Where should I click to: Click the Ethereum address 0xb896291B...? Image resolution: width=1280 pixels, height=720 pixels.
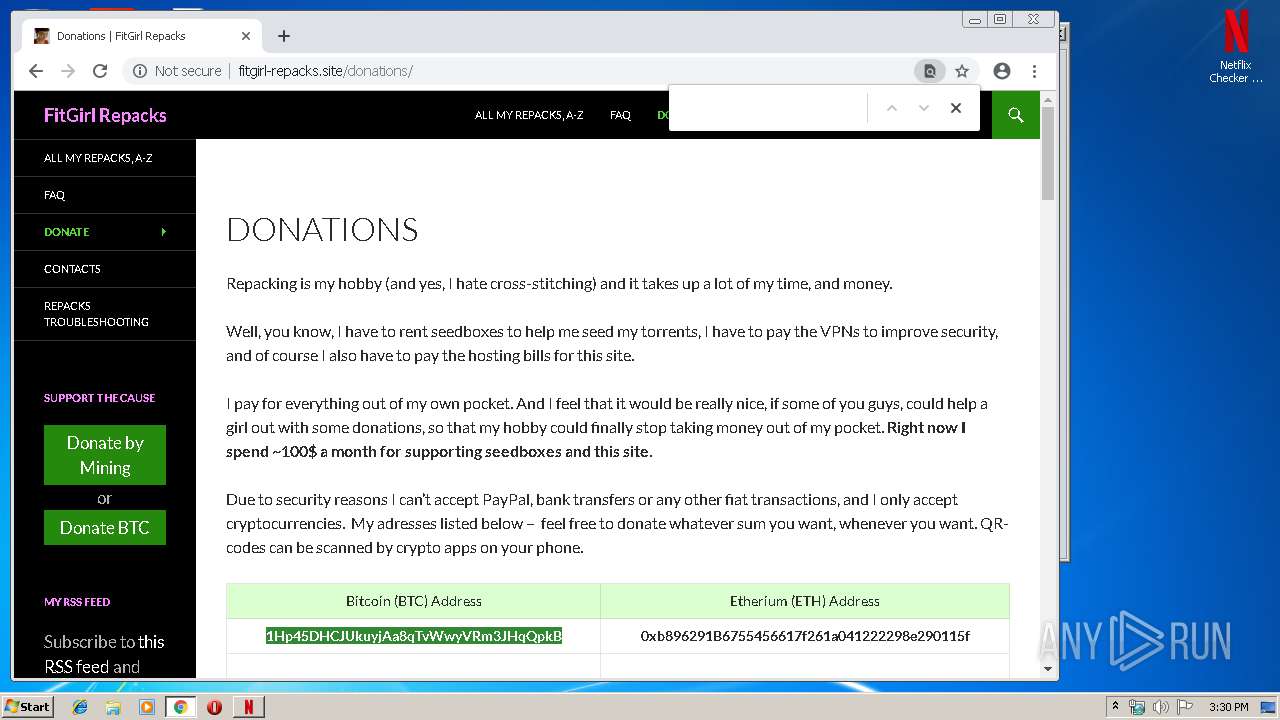[x=805, y=636]
